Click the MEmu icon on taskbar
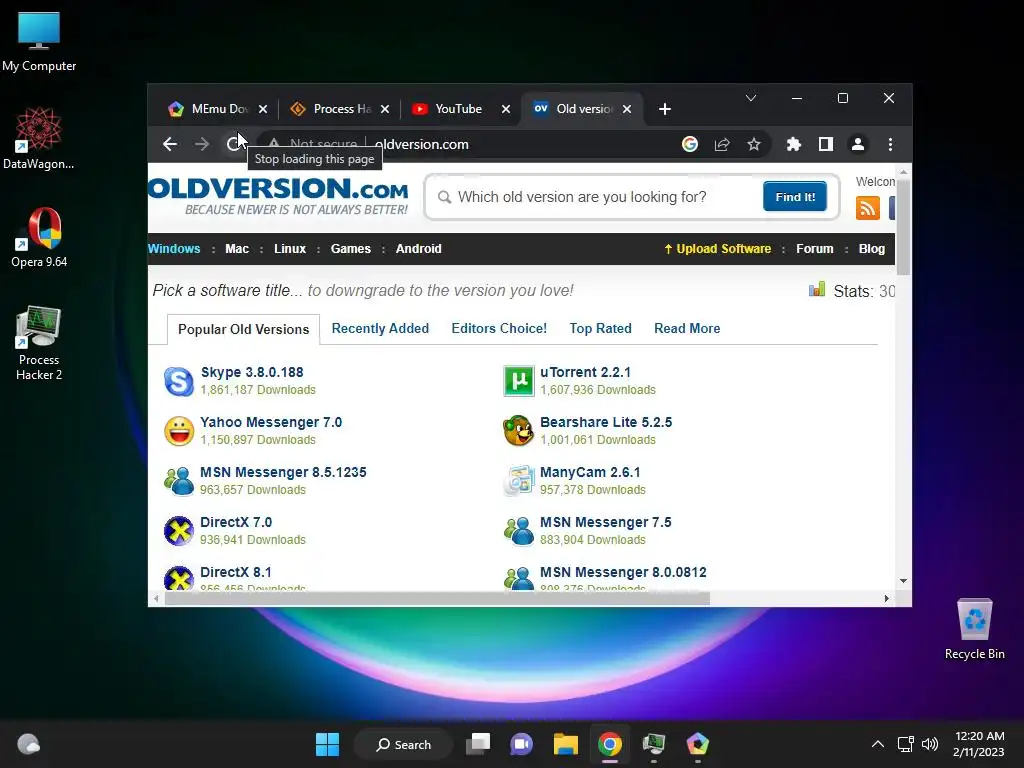This screenshot has height=768, width=1024. tap(697, 744)
